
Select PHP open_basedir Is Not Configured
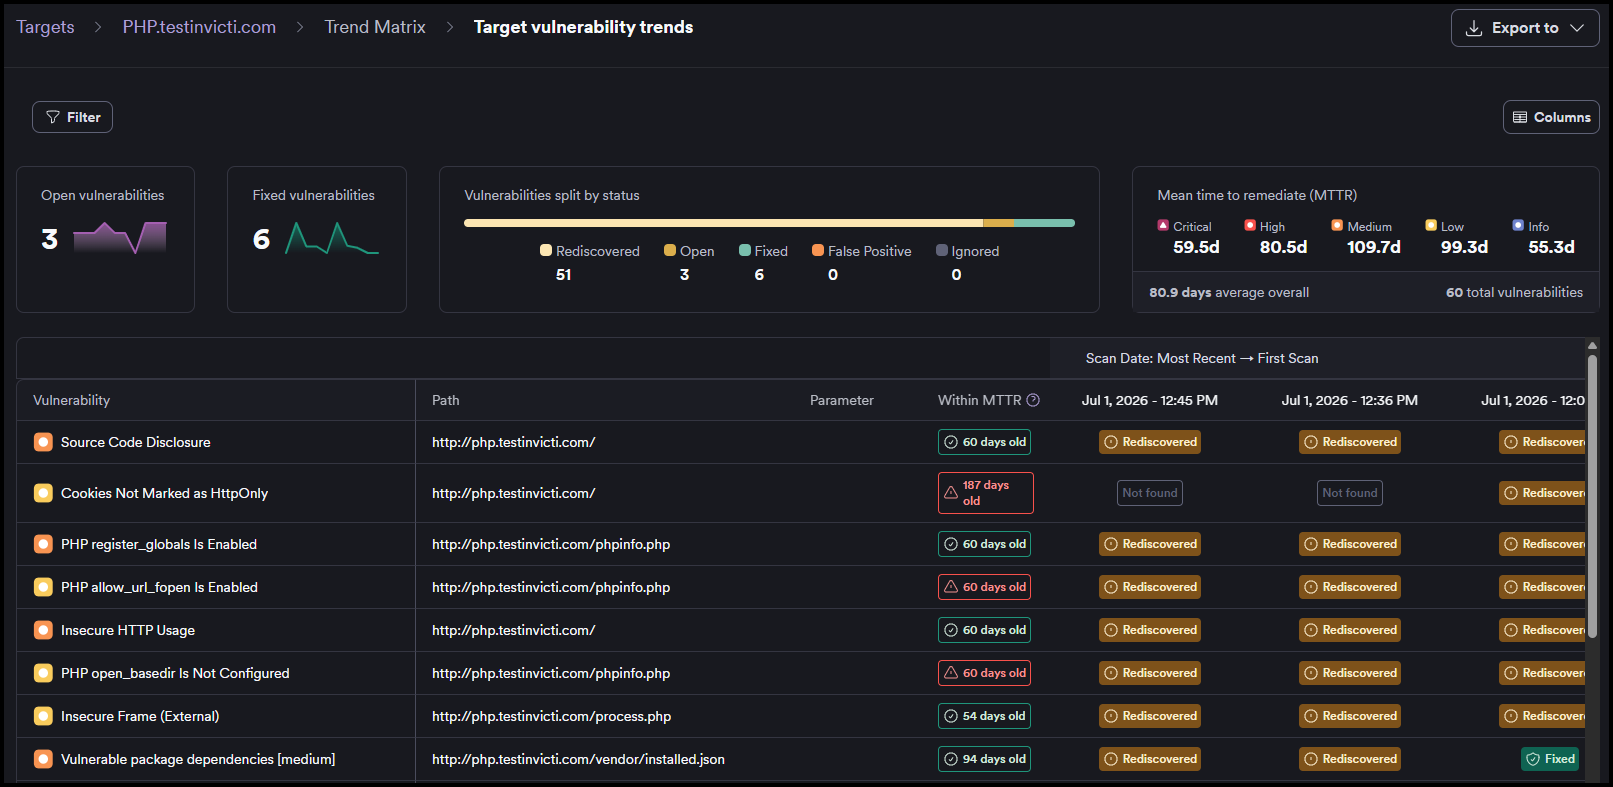pos(175,673)
